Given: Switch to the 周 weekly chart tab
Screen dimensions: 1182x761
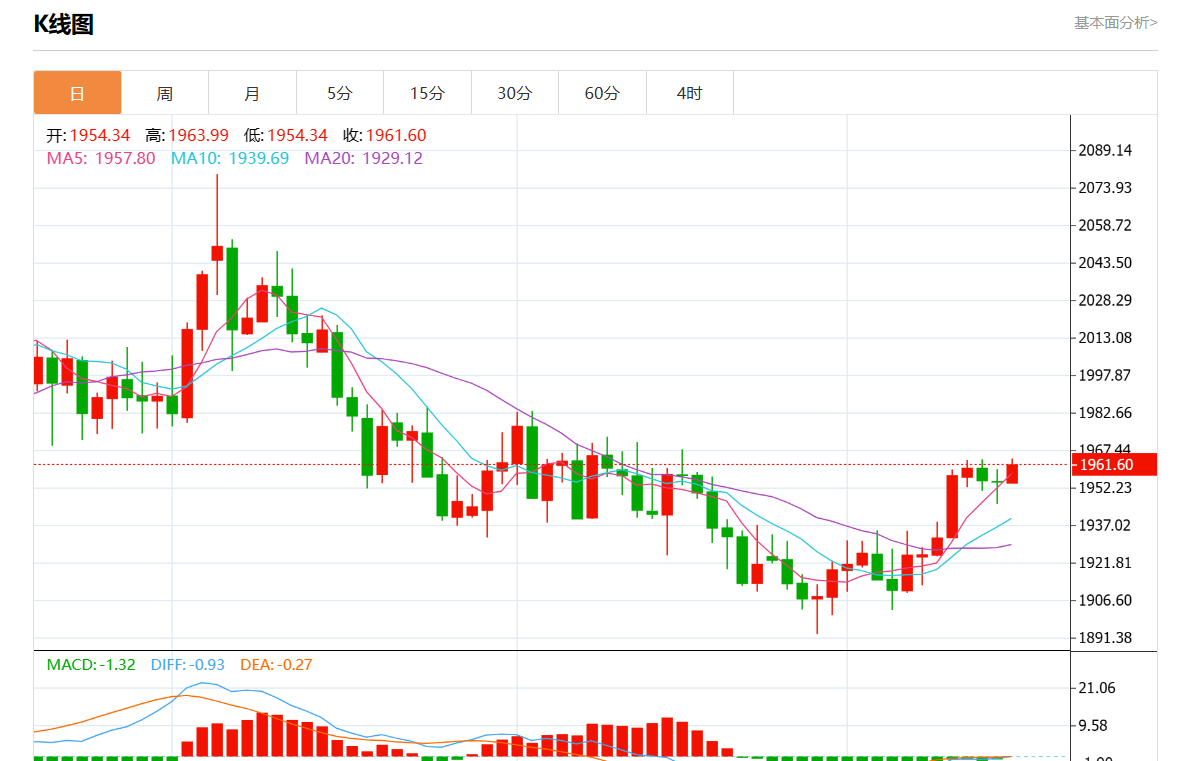Looking at the screenshot, I should tap(165, 93).
